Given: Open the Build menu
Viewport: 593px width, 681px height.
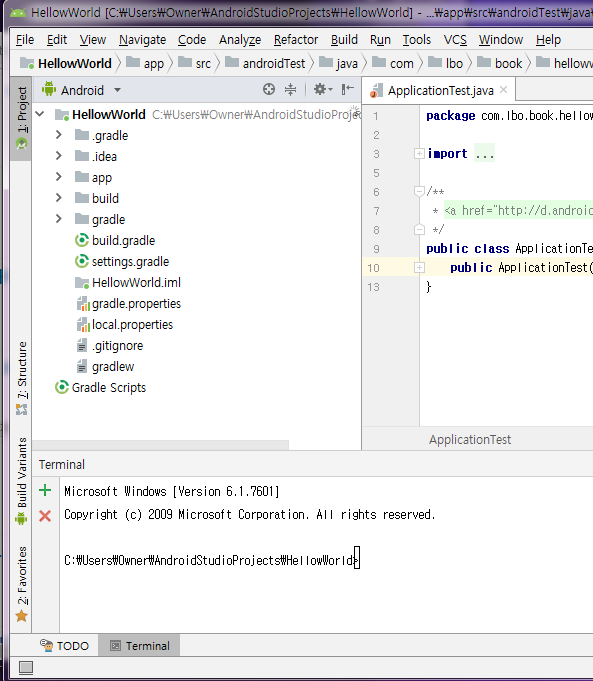Looking at the screenshot, I should [344, 40].
